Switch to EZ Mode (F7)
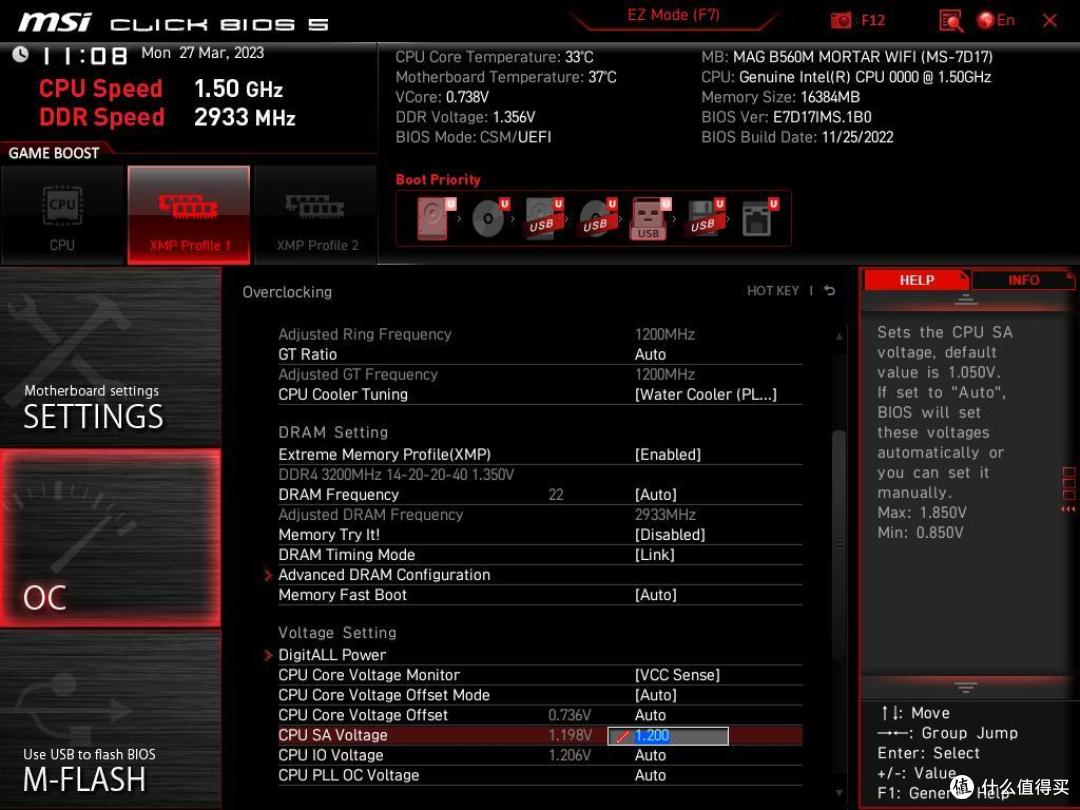This screenshot has height=810, width=1080. 673,15
